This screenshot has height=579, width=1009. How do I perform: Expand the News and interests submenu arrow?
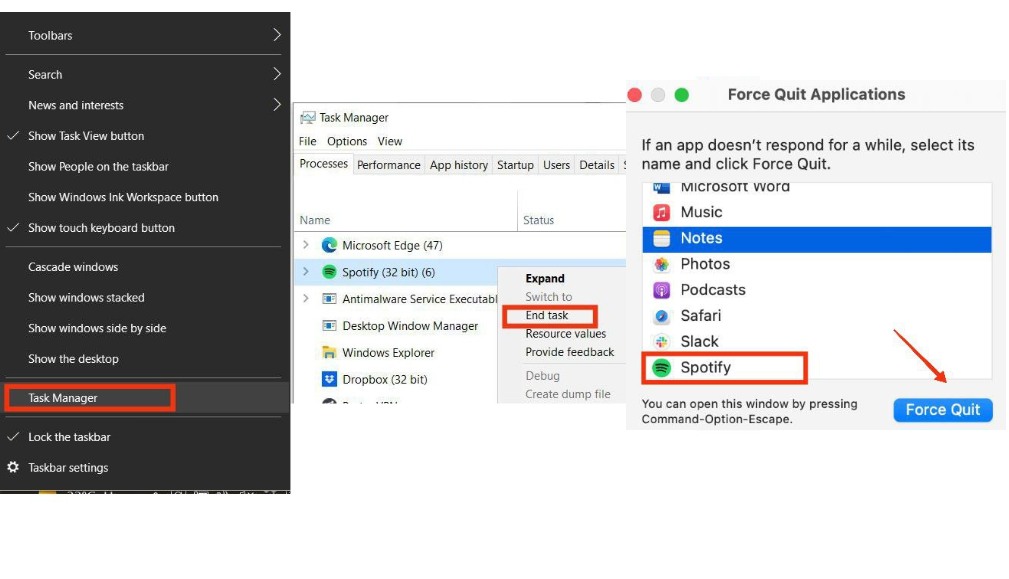(277, 104)
